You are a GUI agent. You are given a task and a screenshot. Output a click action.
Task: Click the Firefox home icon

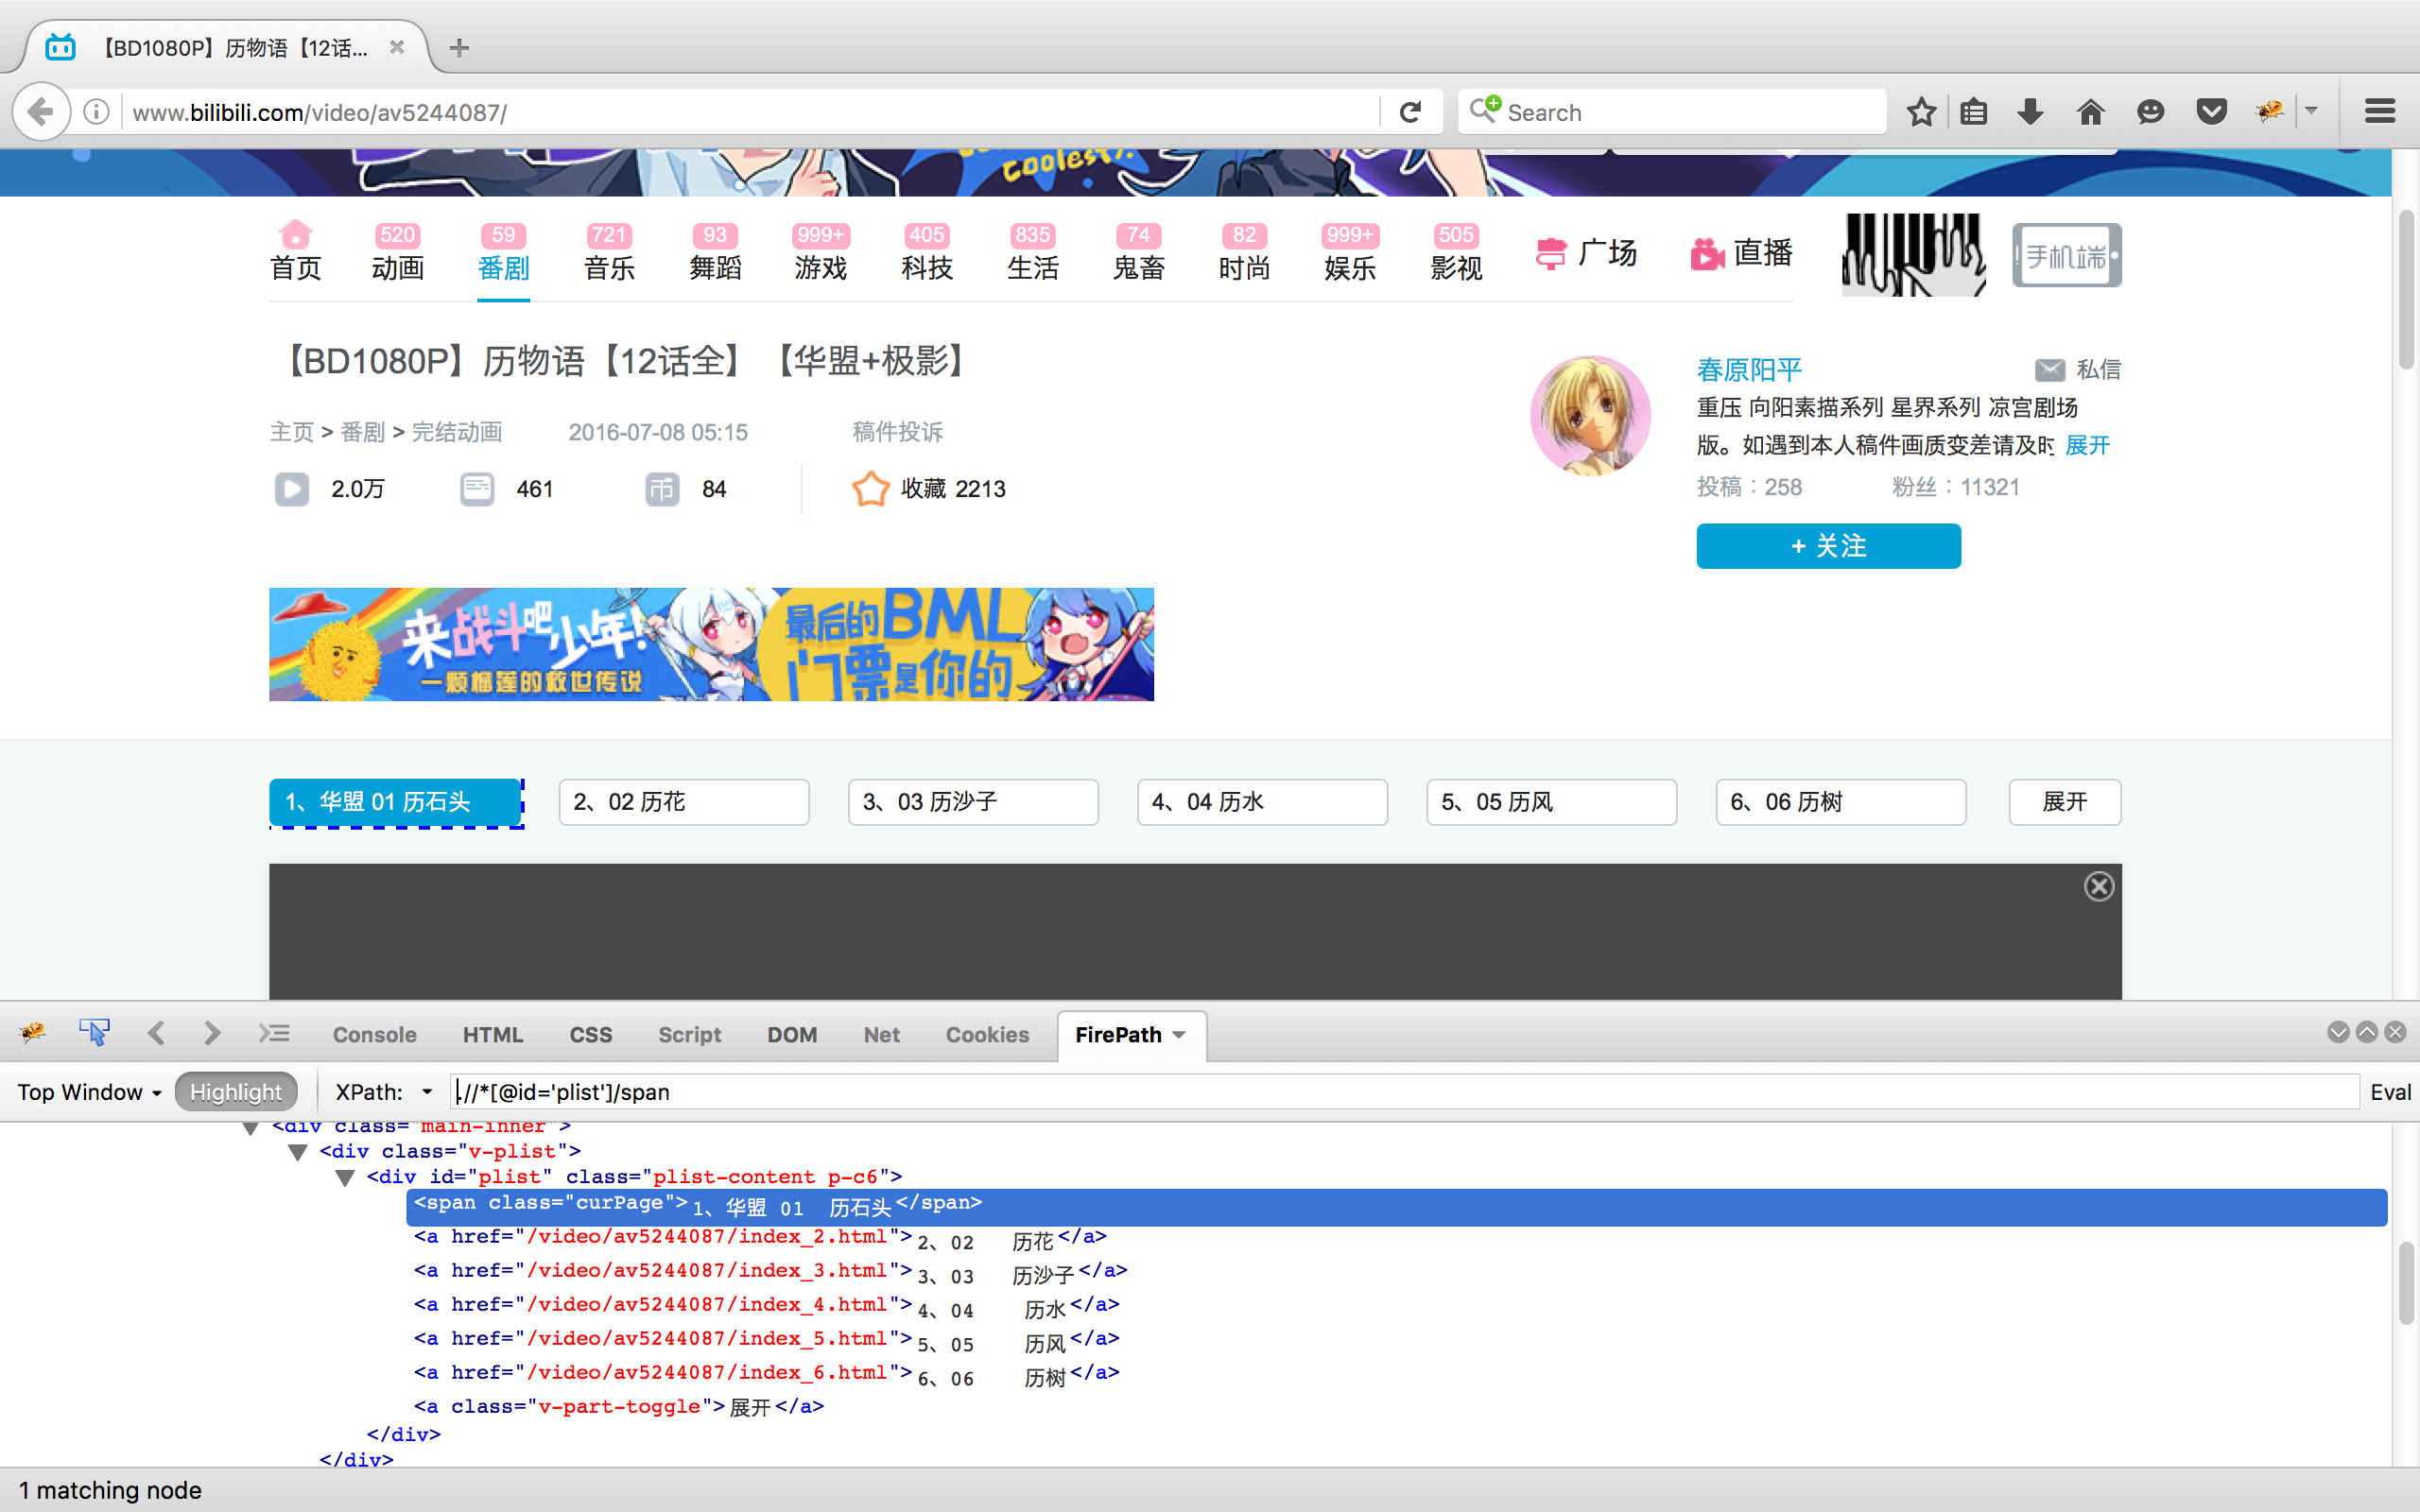2090,111
